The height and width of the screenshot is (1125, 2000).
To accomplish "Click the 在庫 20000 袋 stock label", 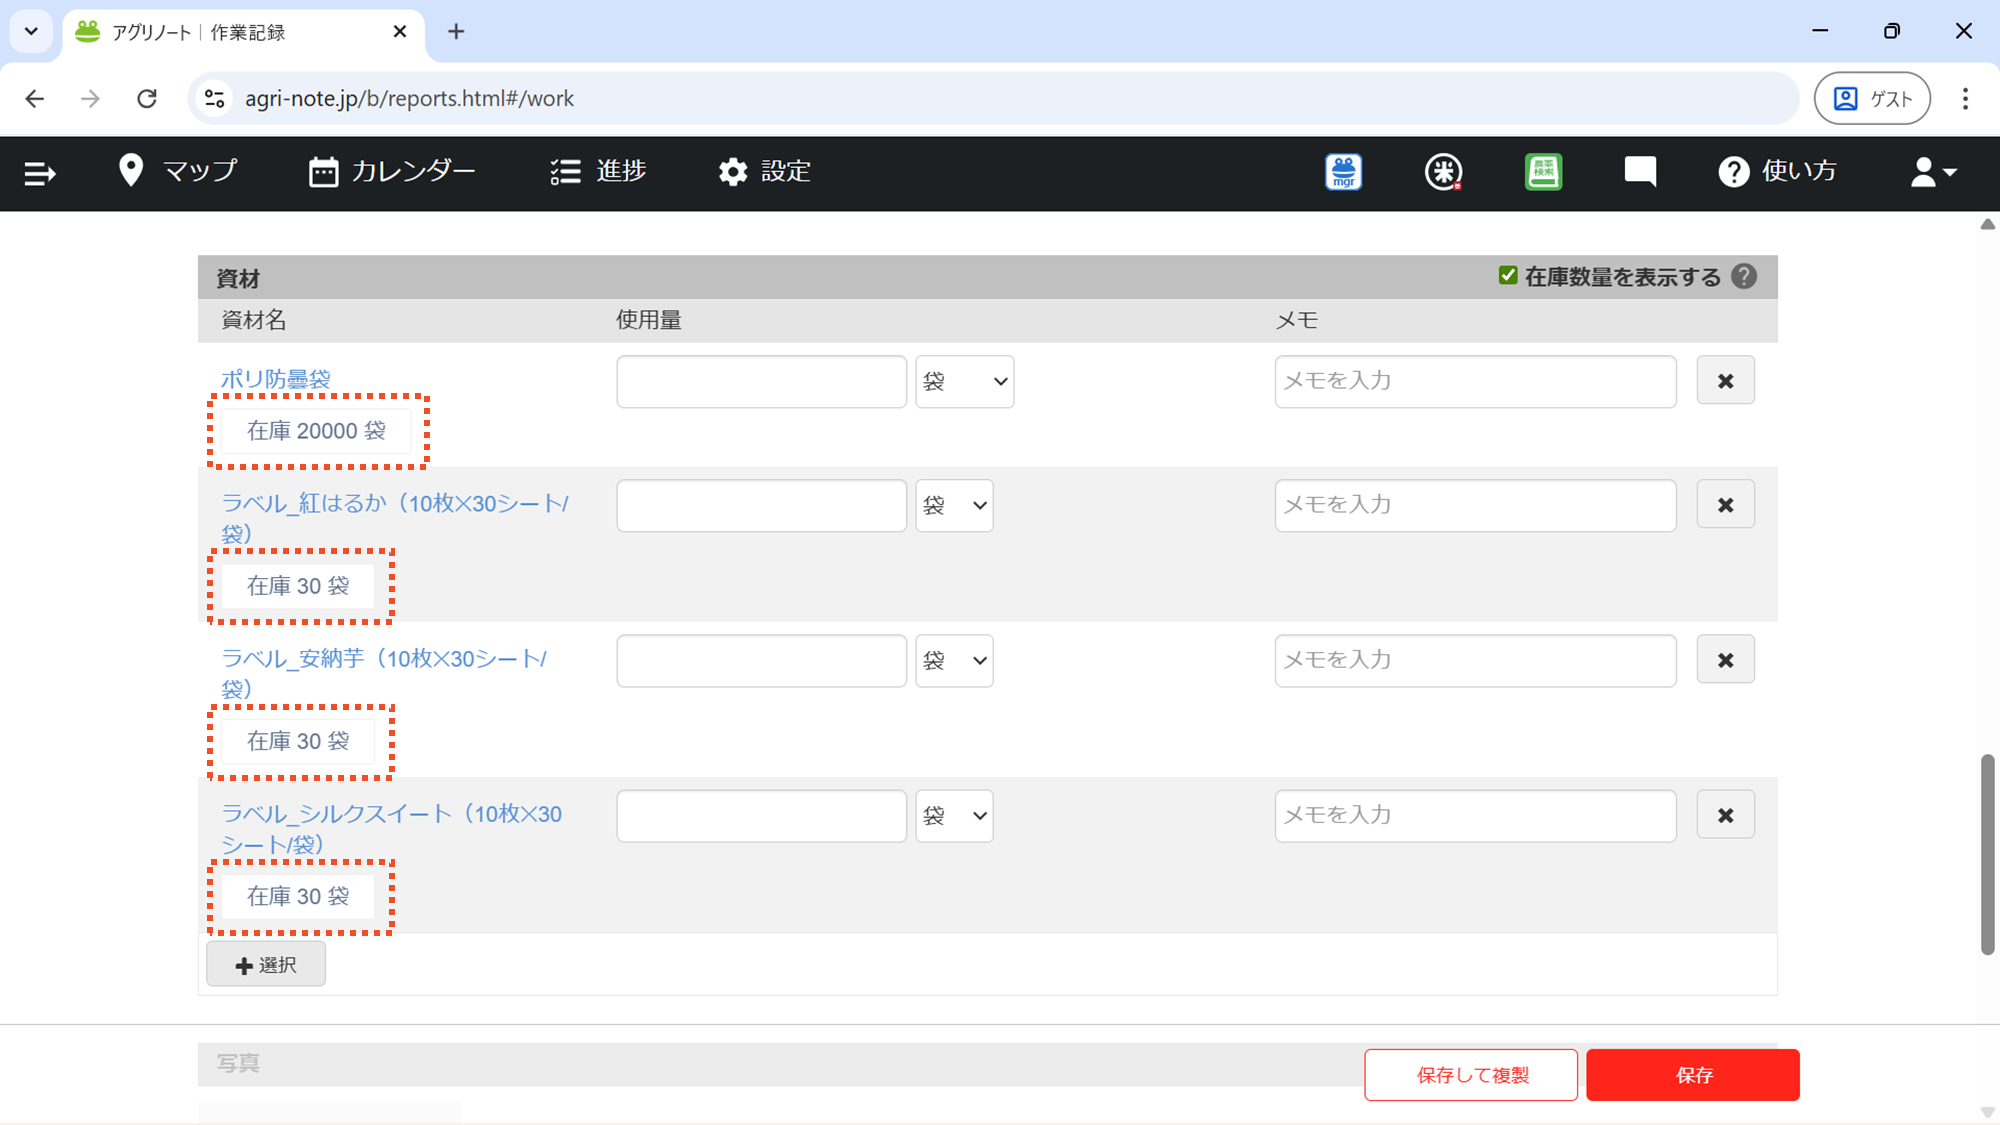I will (x=316, y=431).
